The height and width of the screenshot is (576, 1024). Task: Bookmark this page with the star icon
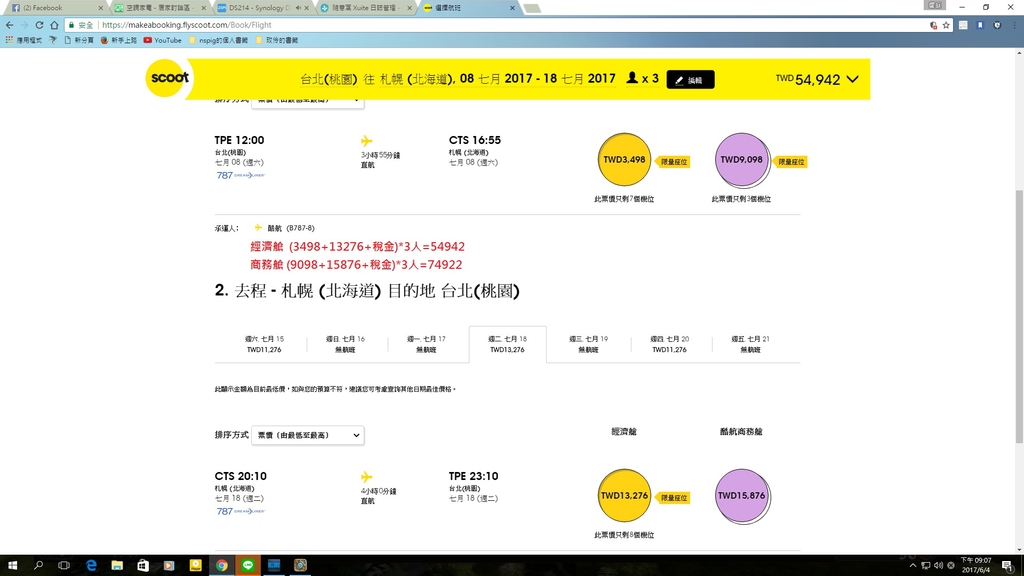(x=946, y=25)
